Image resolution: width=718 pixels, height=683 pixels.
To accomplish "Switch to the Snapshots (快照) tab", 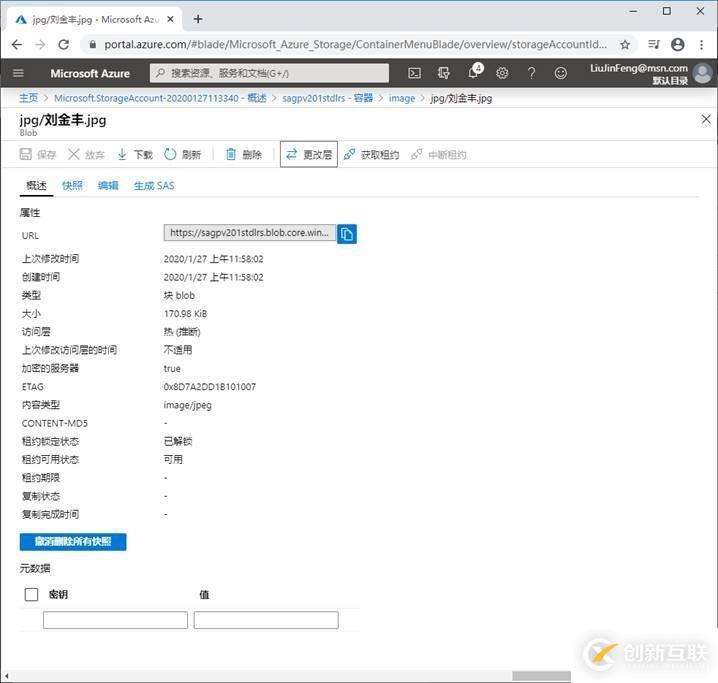I will [72, 185].
